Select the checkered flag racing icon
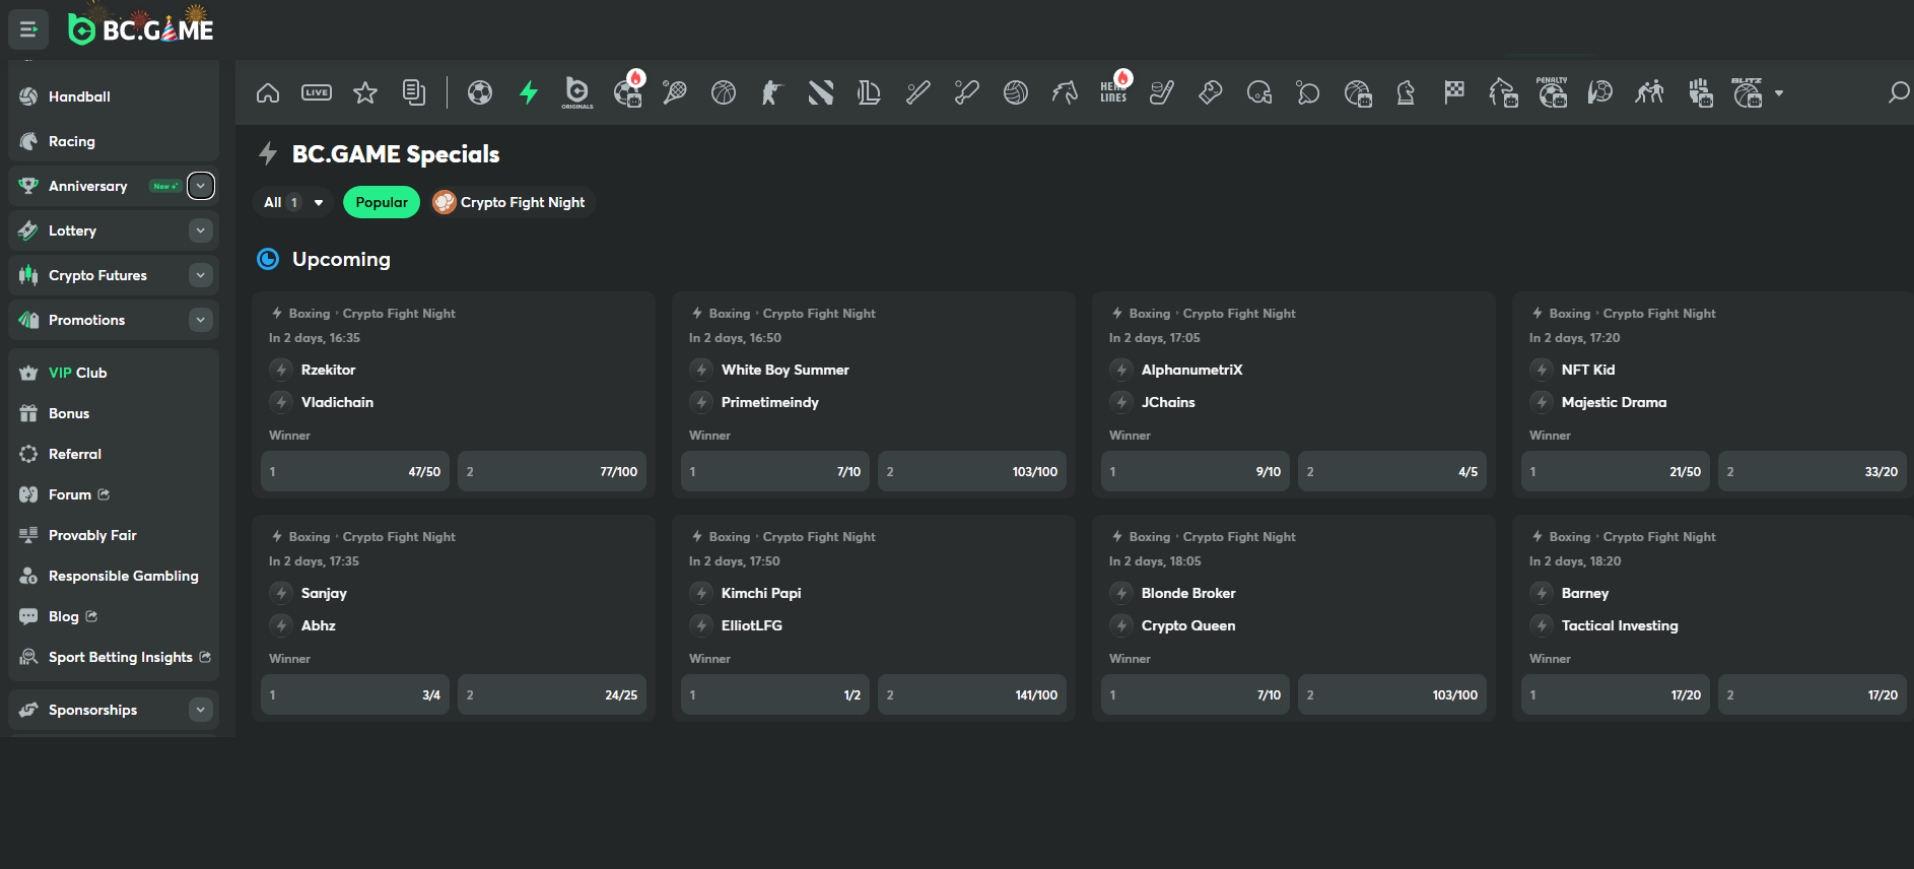The width and height of the screenshot is (1914, 869). tap(1454, 93)
